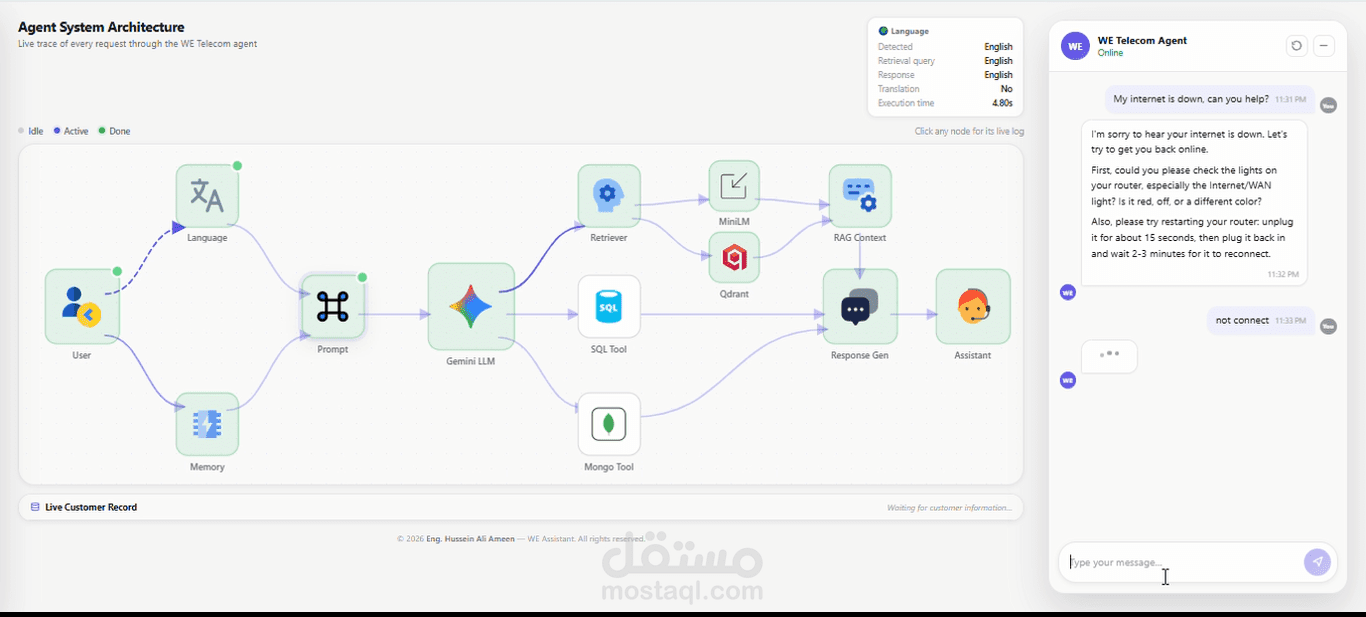Click the 'Idle' legend label

click(x=36, y=131)
